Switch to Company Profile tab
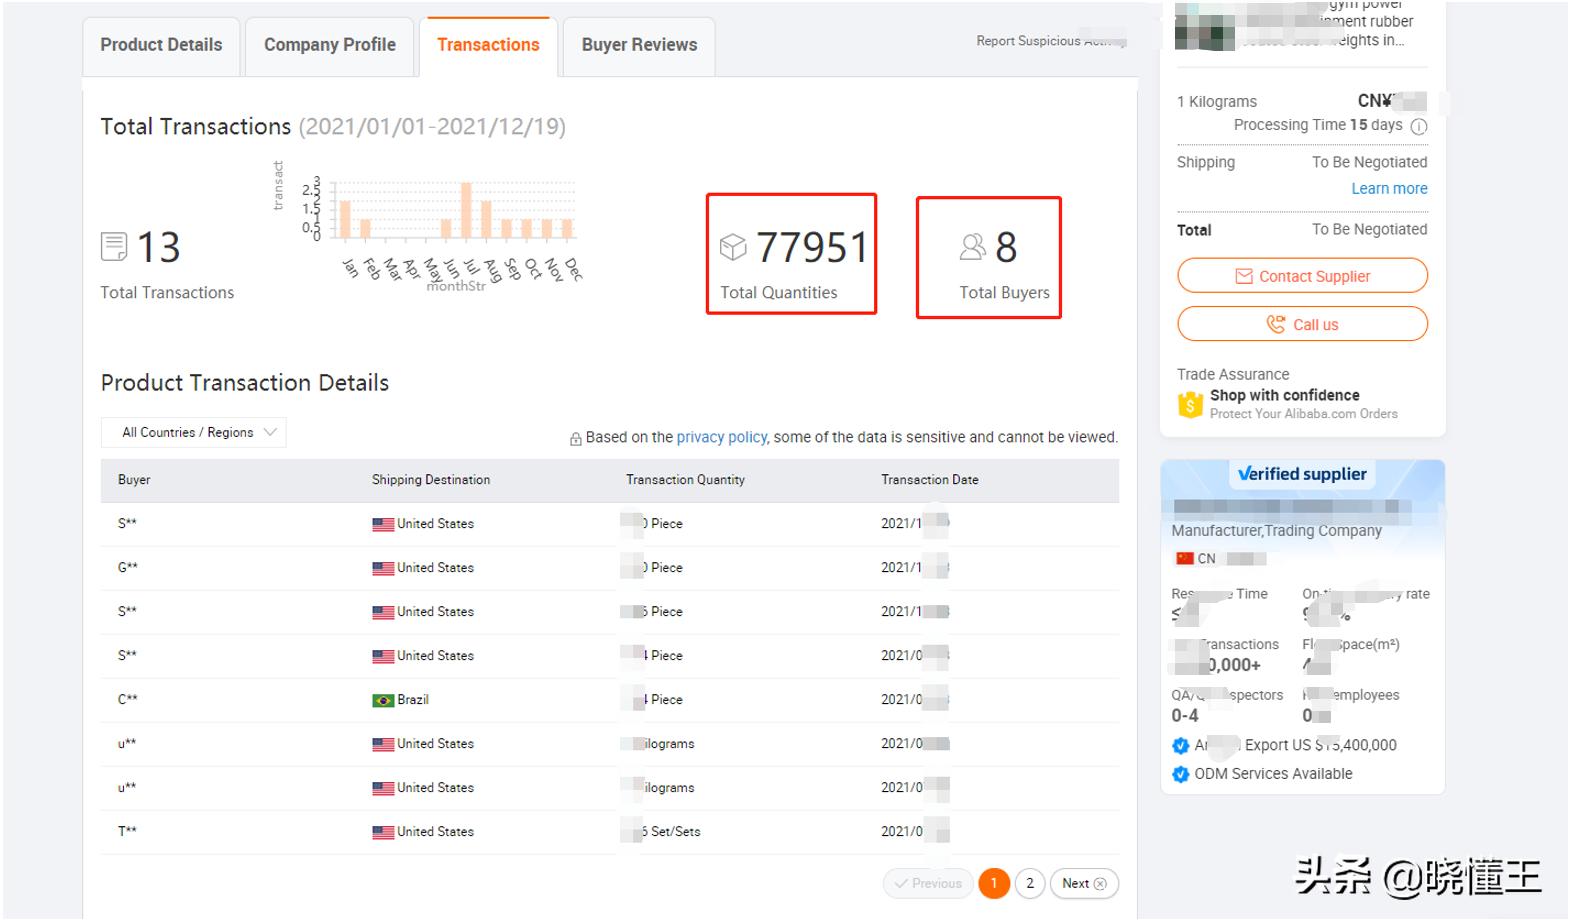This screenshot has width=1570, height=924. click(x=329, y=45)
